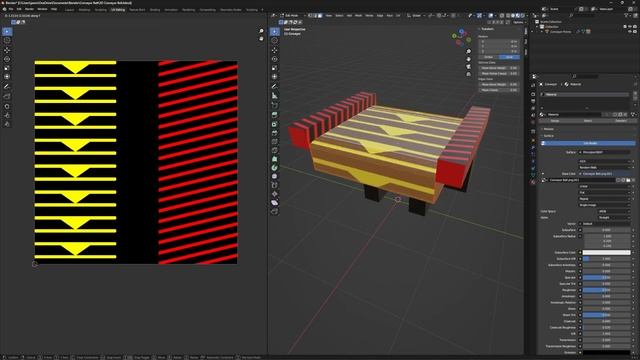
Task: Open the Mesh menu in 3D viewport
Action: 358,16
